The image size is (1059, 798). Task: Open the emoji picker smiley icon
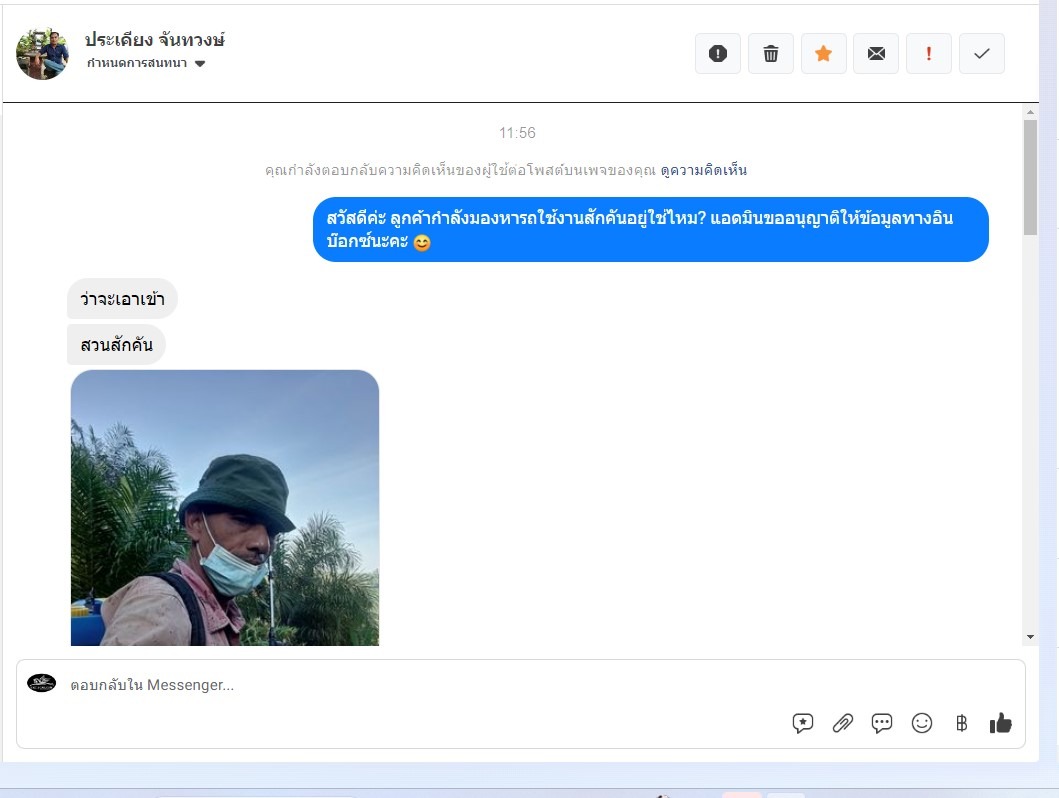coord(921,723)
